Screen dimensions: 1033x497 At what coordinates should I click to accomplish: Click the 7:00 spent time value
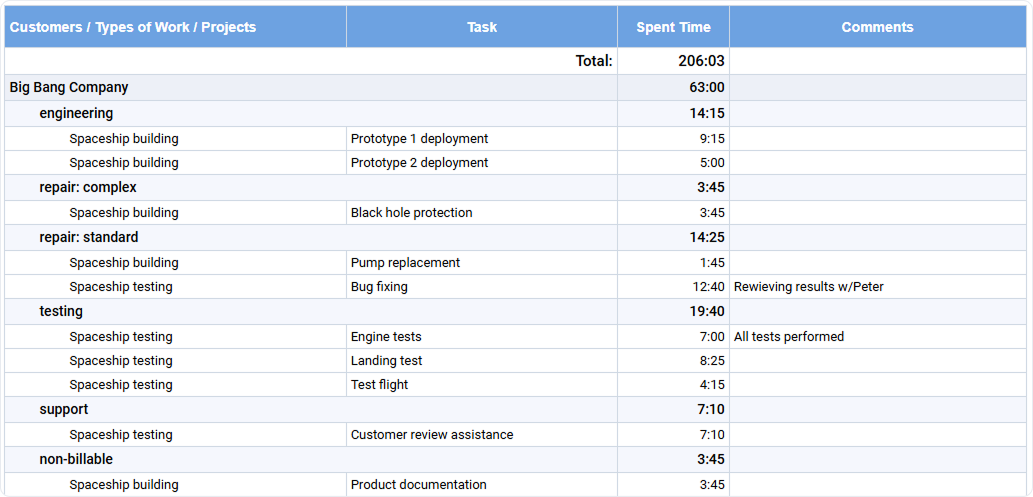click(x=712, y=337)
